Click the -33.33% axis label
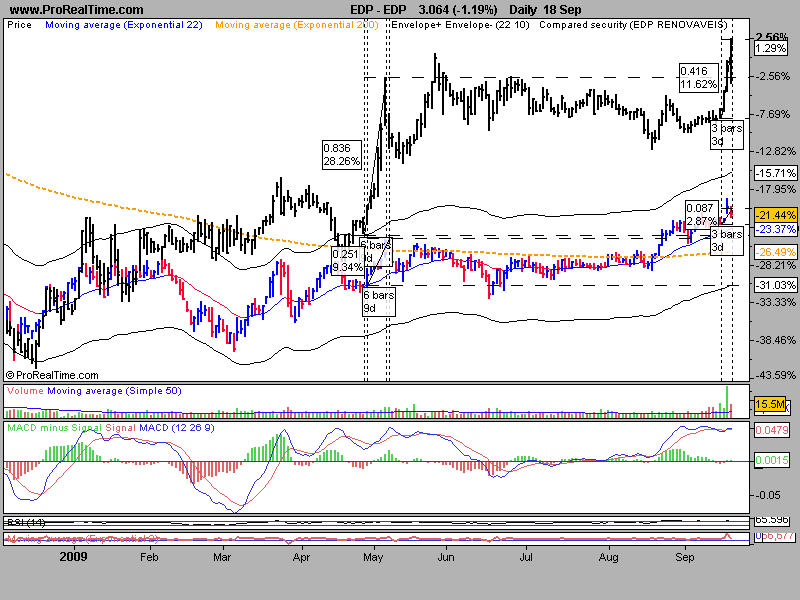 point(774,302)
